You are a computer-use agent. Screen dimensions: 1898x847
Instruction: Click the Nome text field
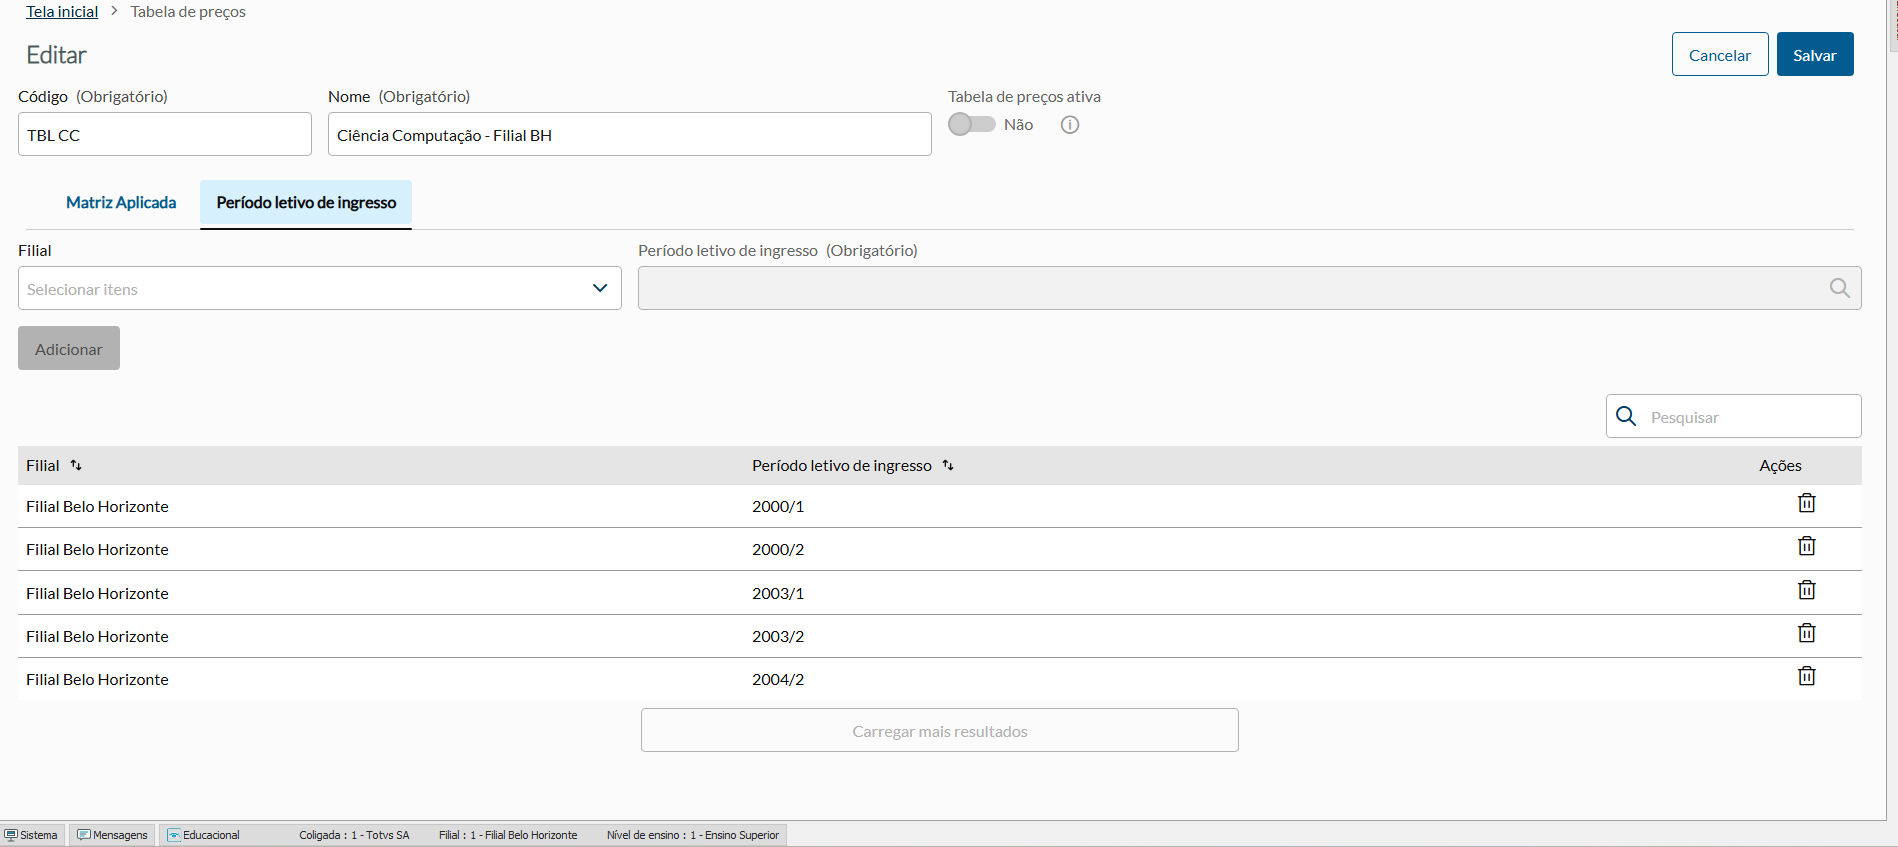pos(629,135)
